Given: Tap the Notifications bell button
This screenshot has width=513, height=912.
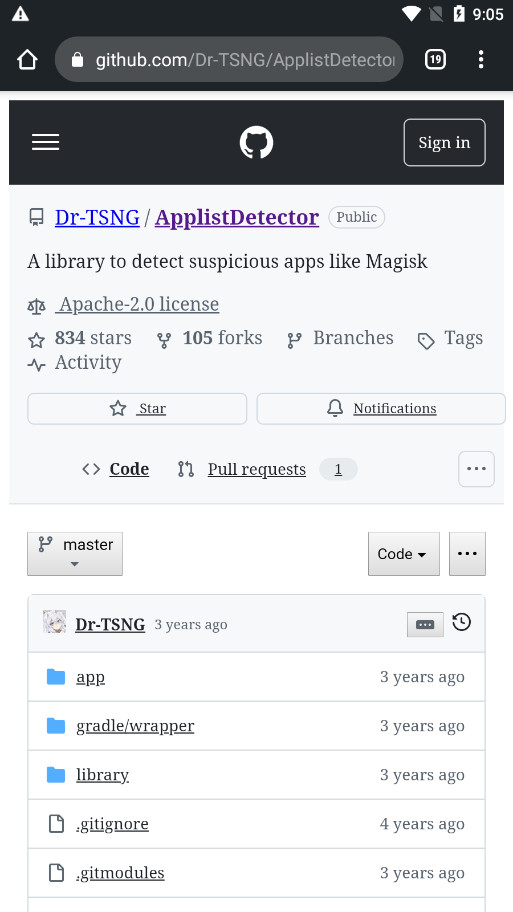Looking at the screenshot, I should click(x=381, y=409).
